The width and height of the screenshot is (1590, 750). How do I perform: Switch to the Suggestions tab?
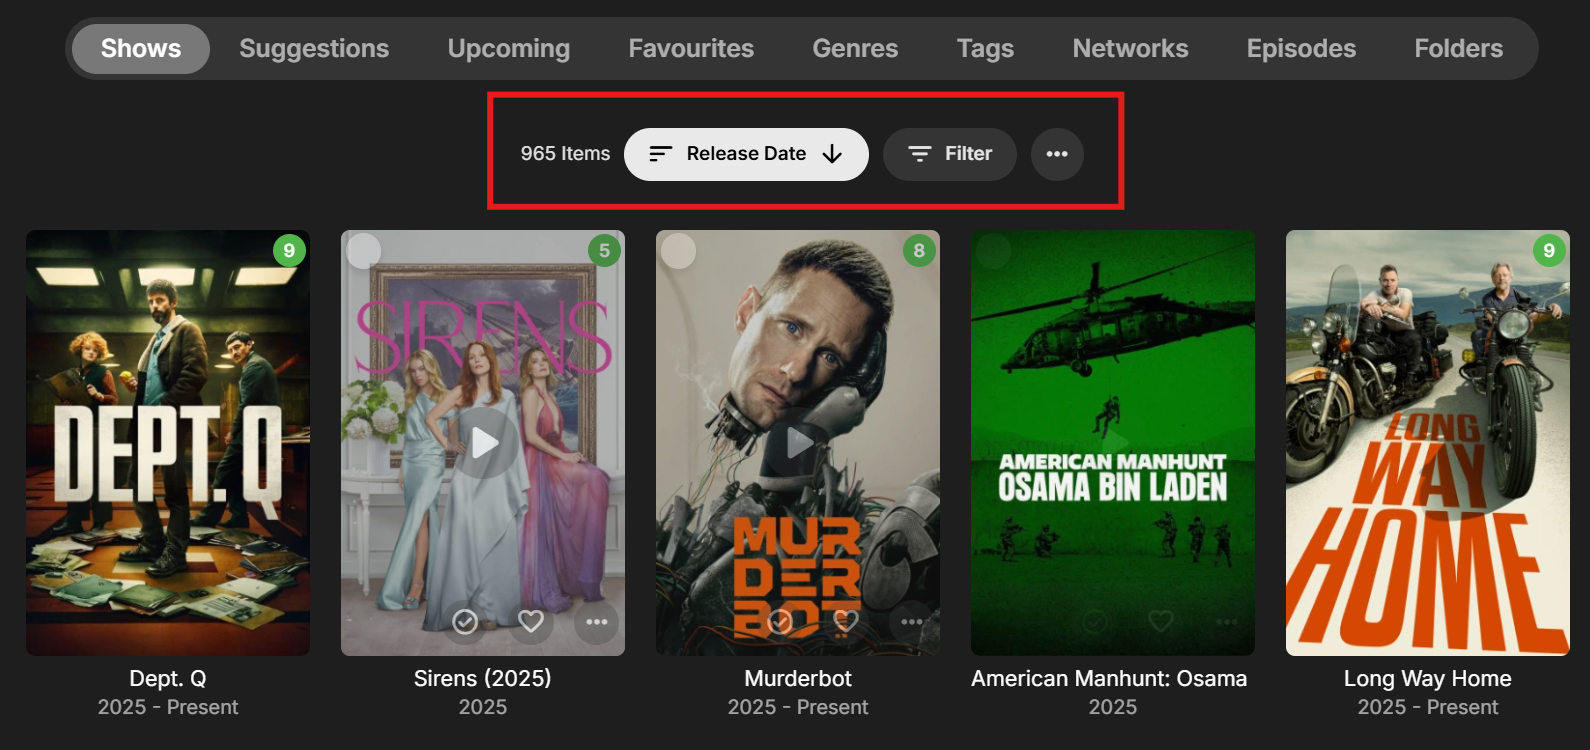pos(314,48)
